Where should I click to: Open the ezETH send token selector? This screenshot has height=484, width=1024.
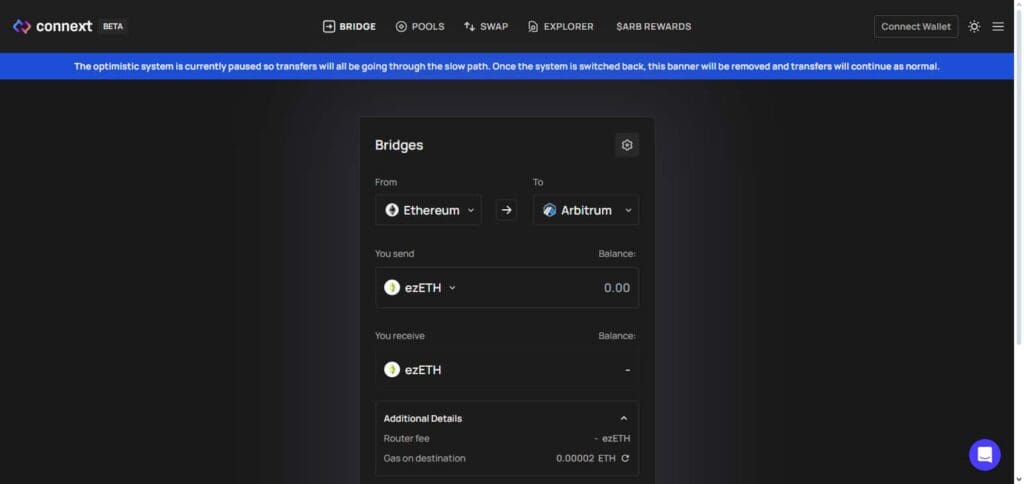(x=420, y=287)
